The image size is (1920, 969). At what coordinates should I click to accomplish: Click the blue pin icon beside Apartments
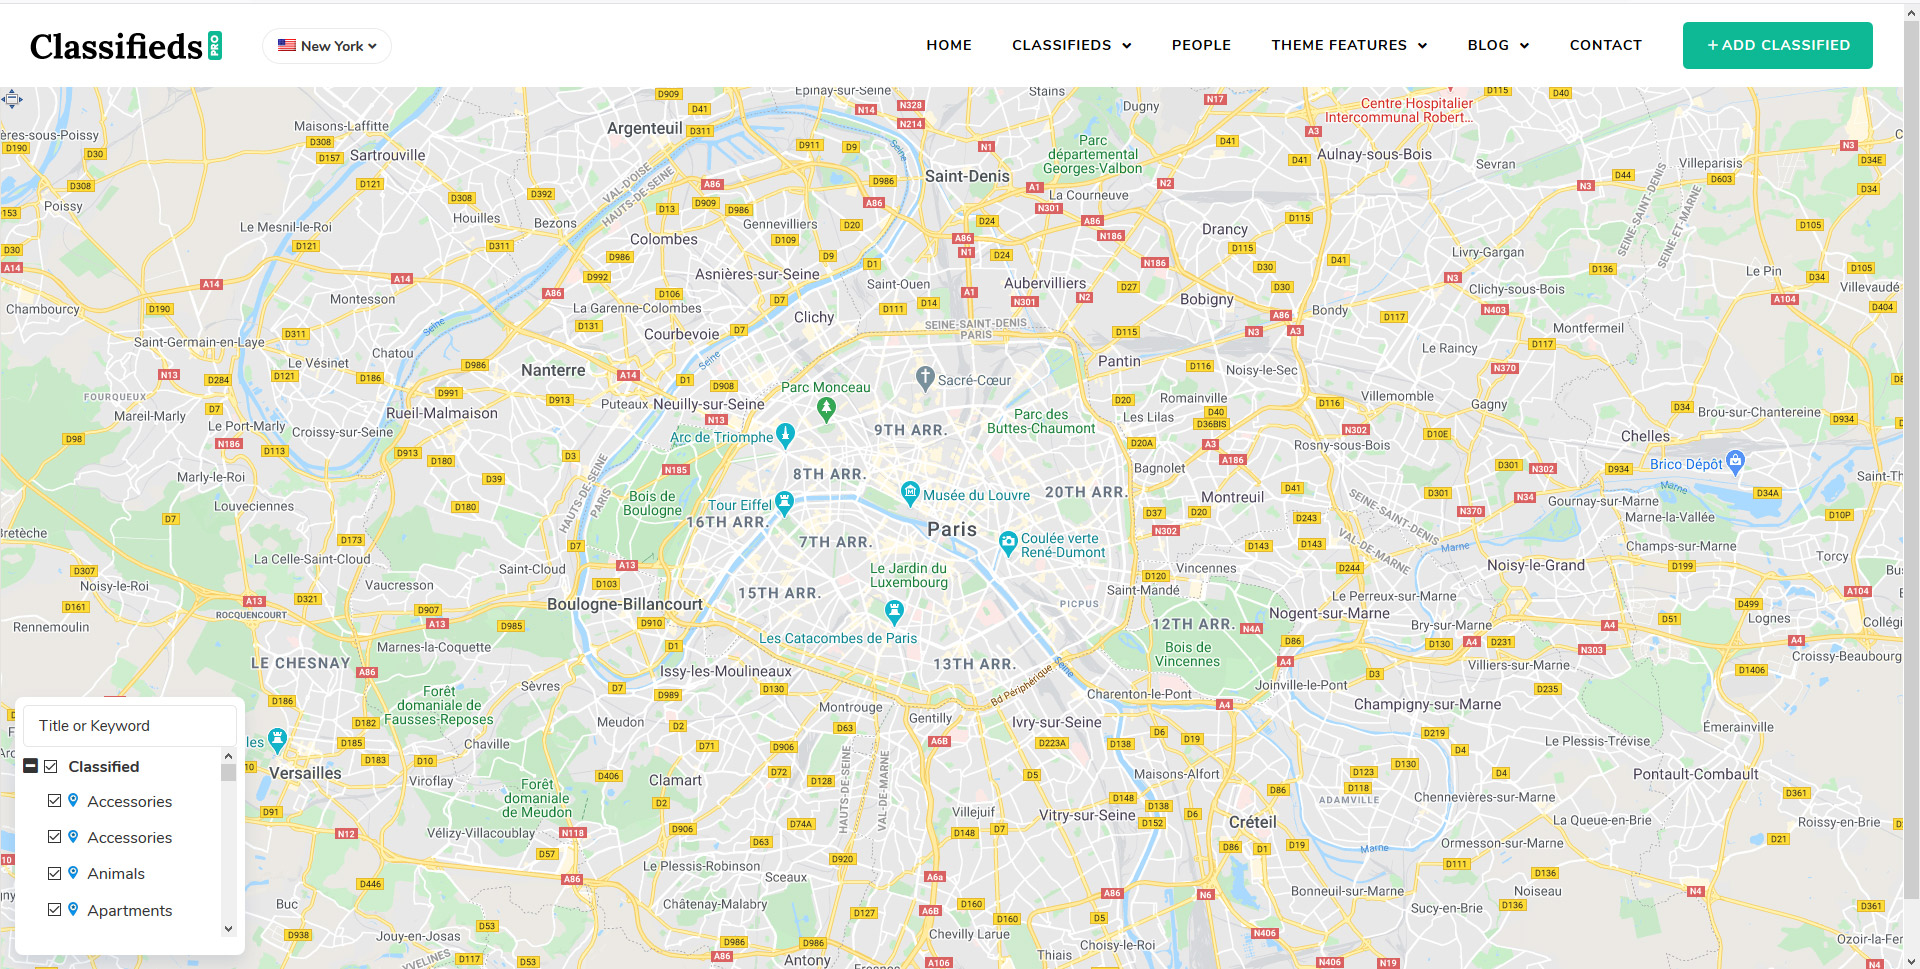73,909
